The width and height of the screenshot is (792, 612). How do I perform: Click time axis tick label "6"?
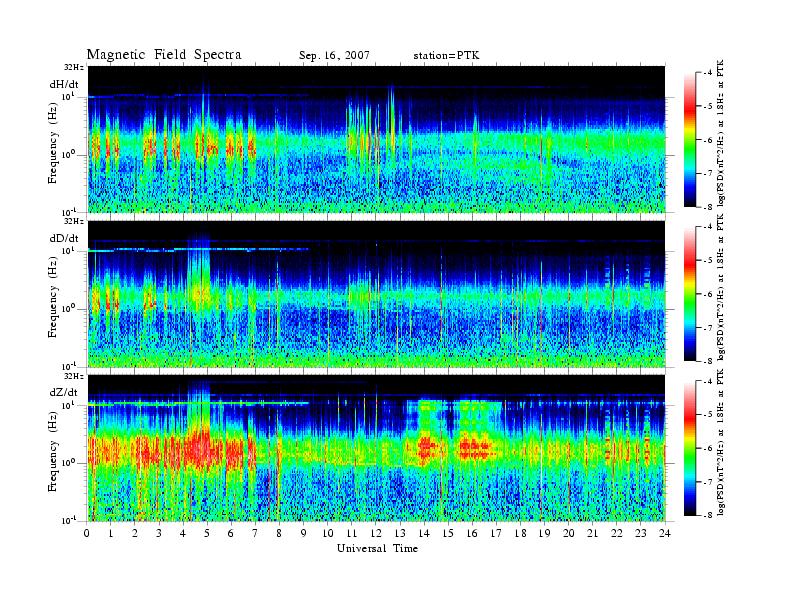pos(231,533)
